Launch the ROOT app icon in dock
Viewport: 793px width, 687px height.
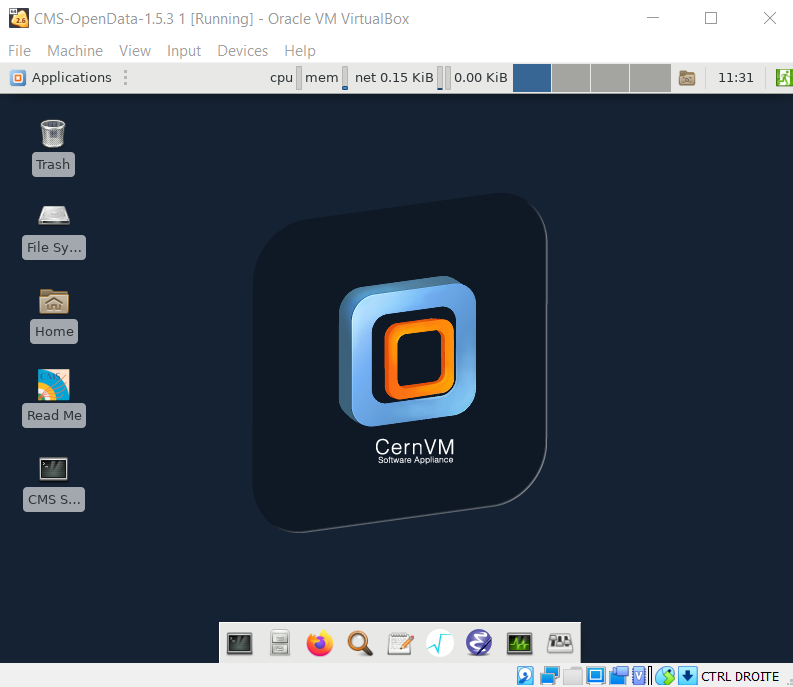click(440, 643)
